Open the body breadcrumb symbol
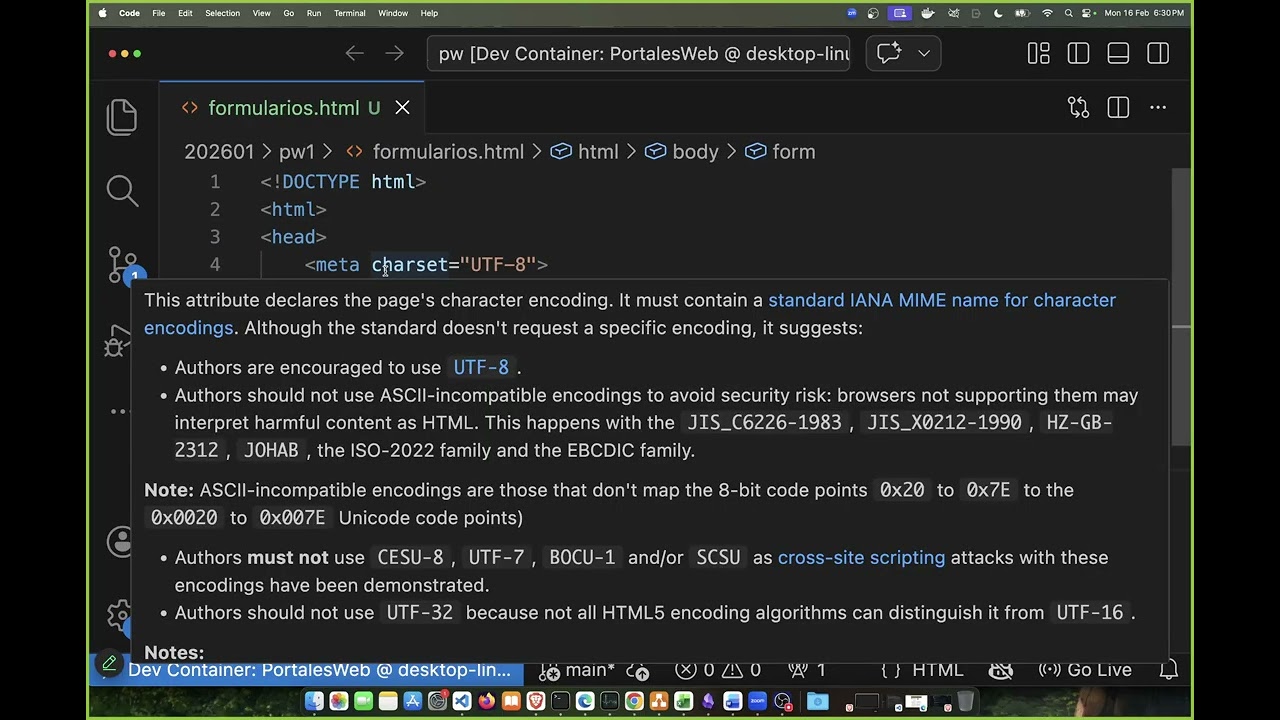 pyautogui.click(x=682, y=152)
